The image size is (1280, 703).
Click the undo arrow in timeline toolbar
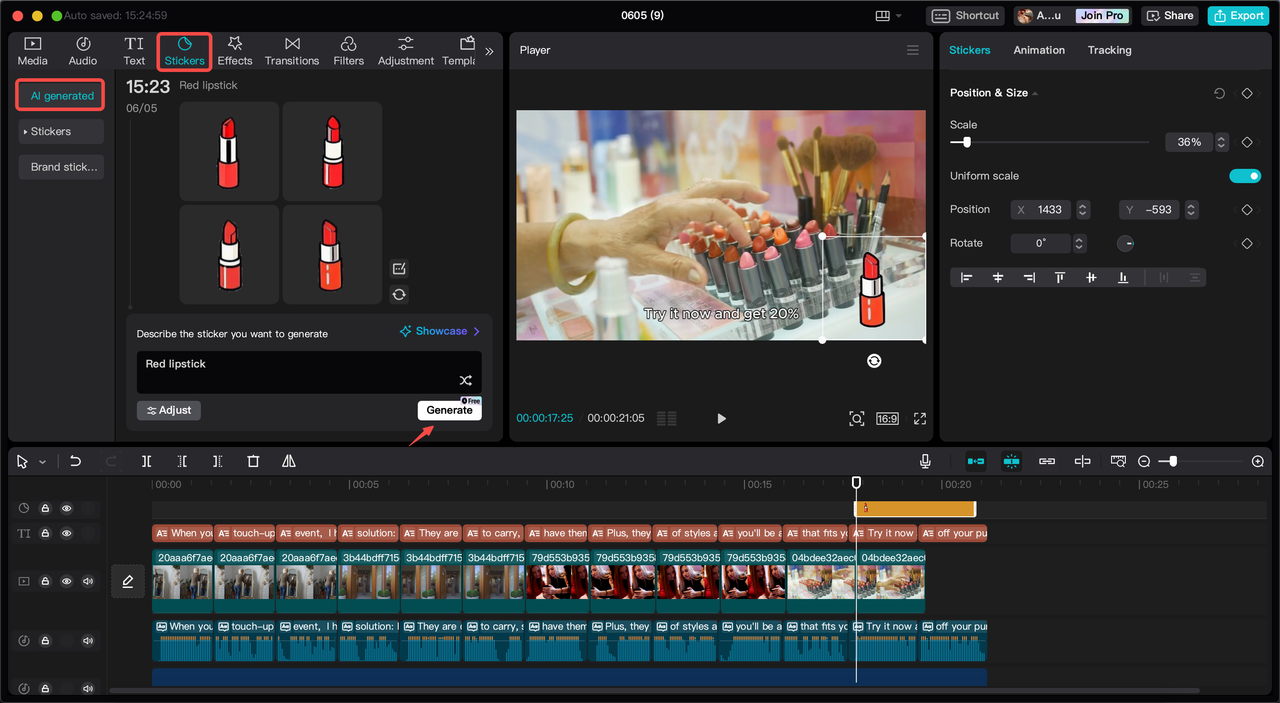click(75, 461)
